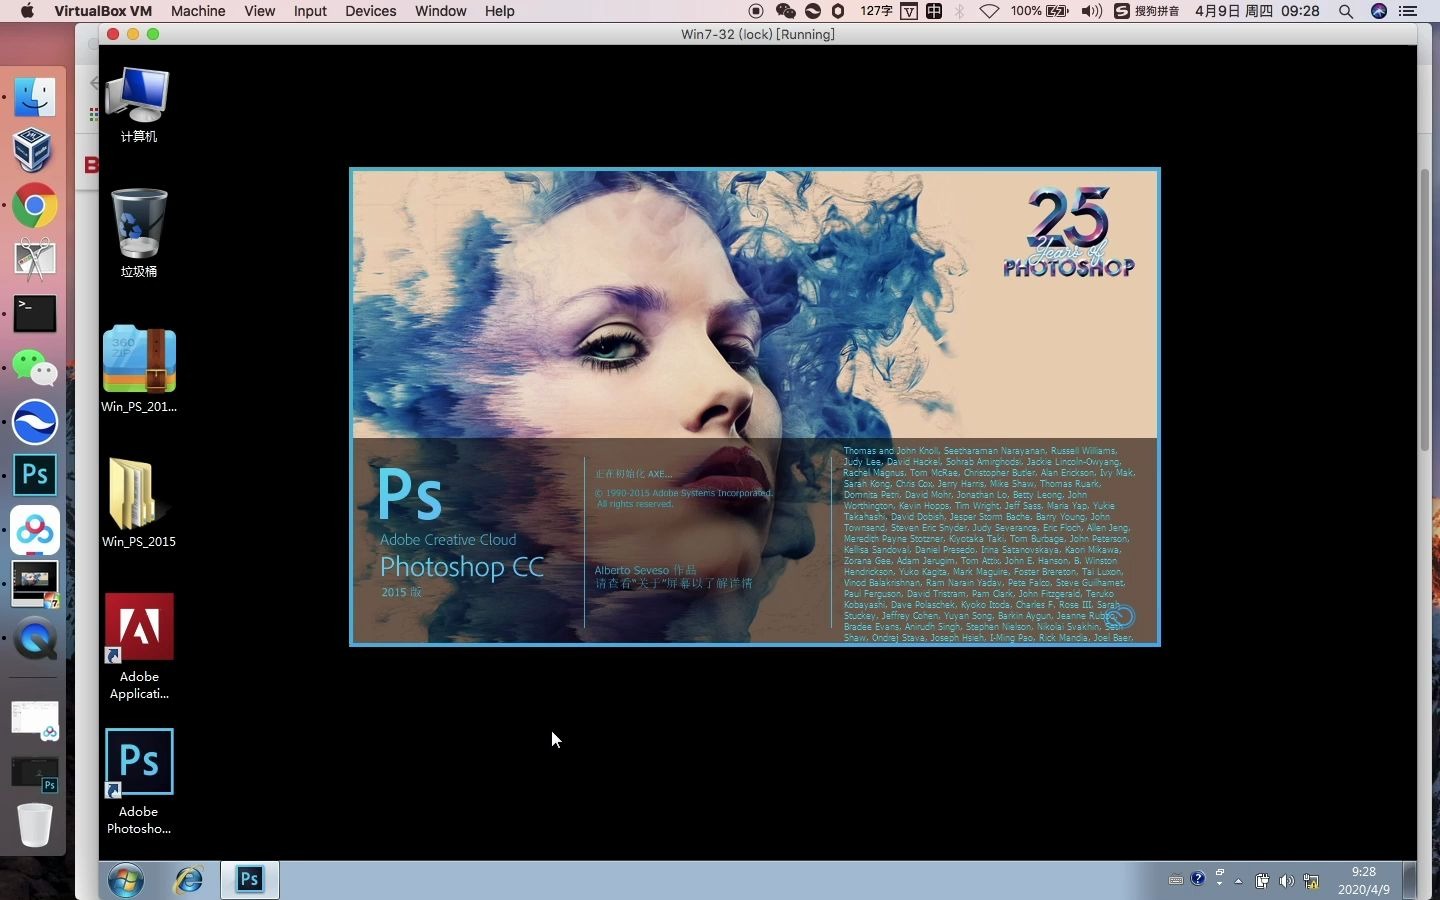1440x900 pixels.
Task: Open the Finder icon in the Dock
Action: [34, 97]
